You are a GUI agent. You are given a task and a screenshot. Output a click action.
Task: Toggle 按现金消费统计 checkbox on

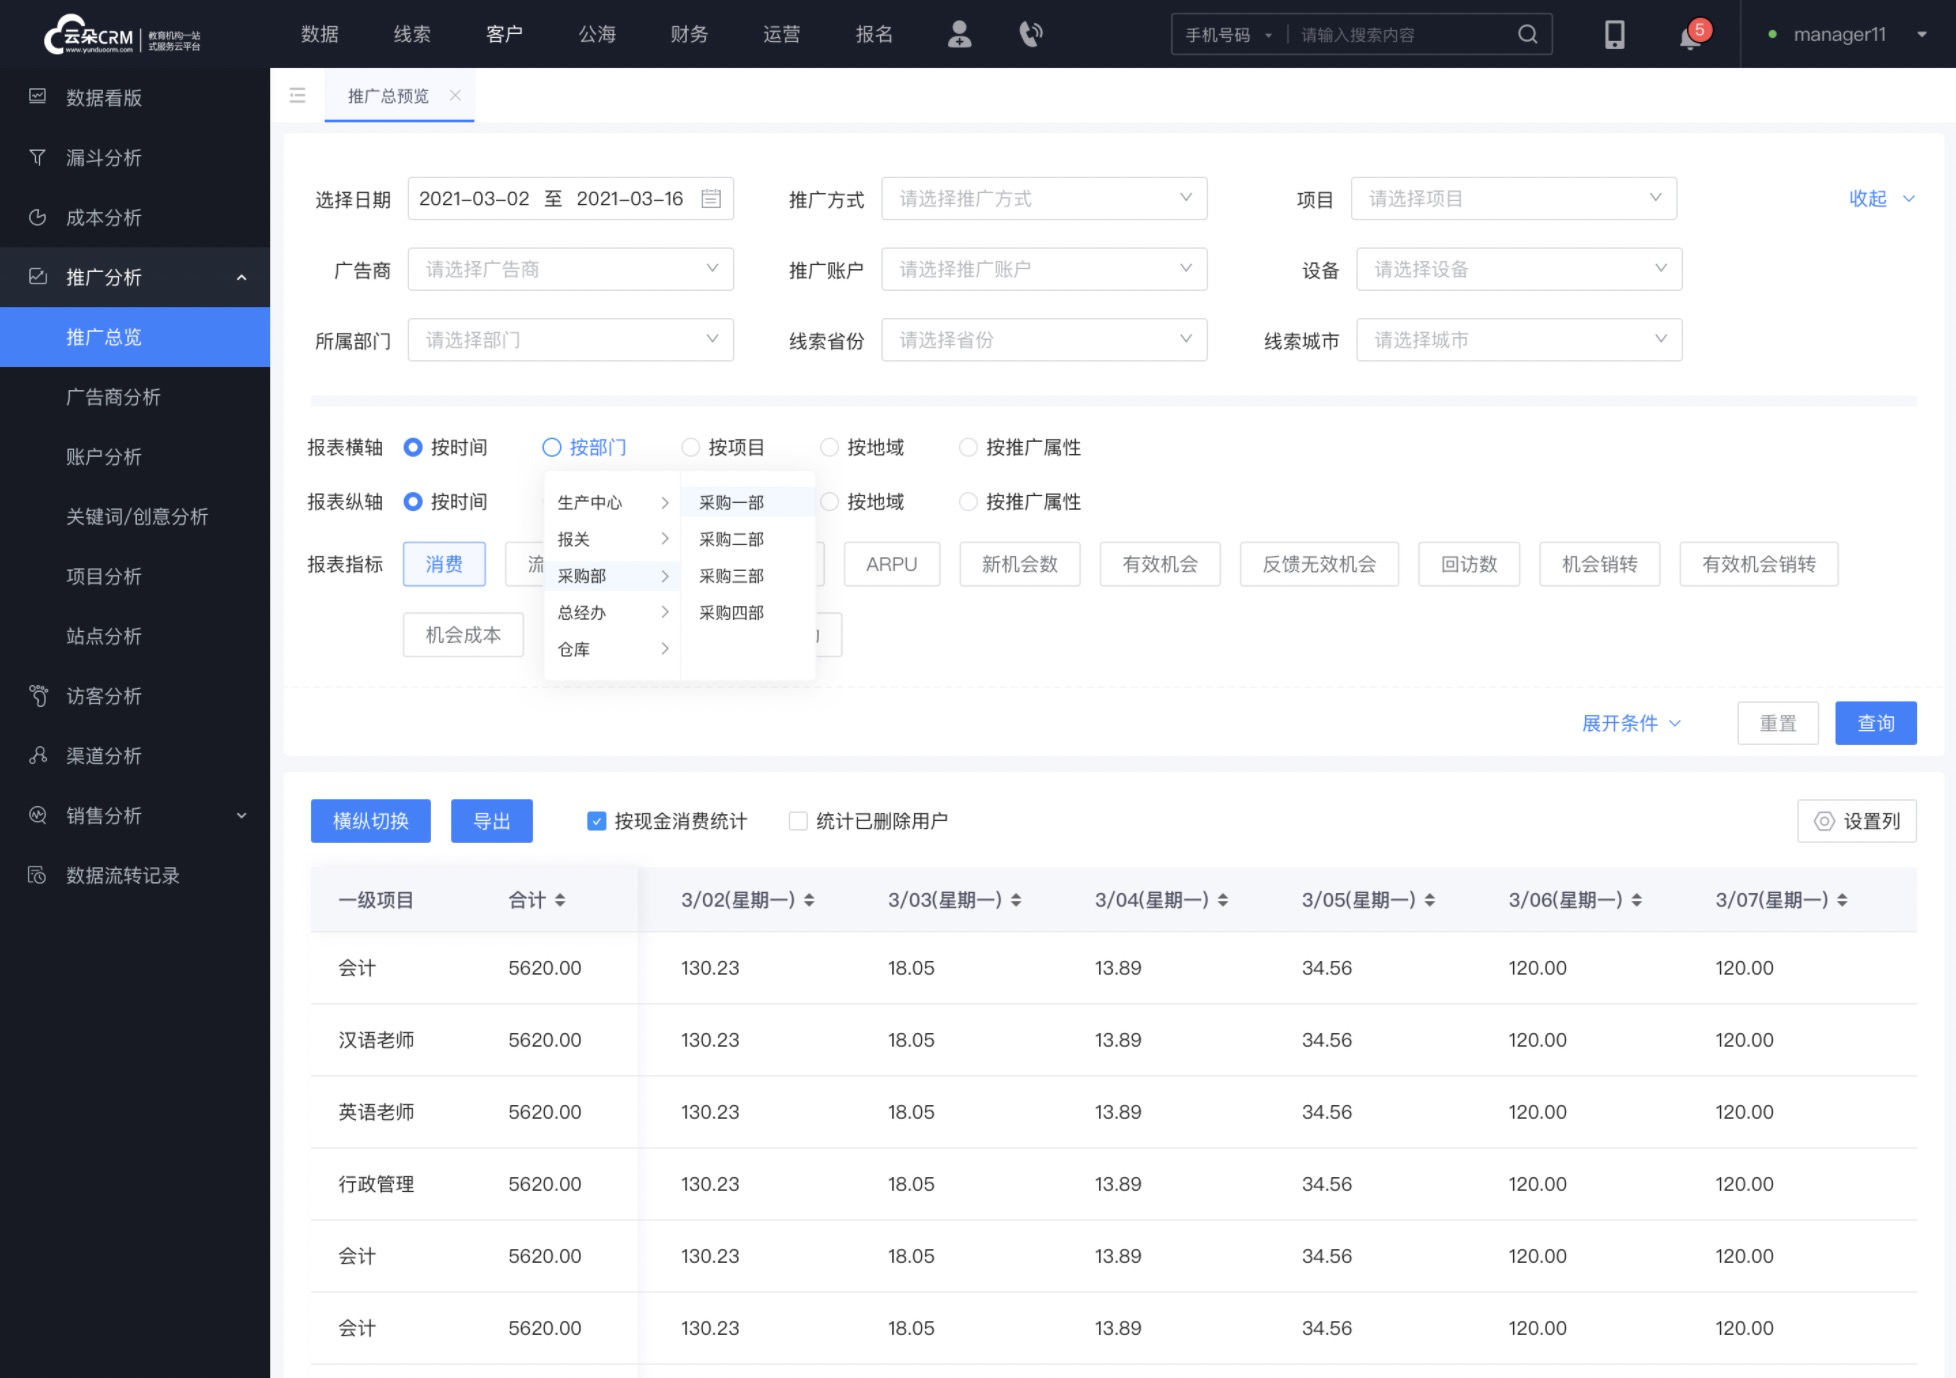[x=596, y=820]
